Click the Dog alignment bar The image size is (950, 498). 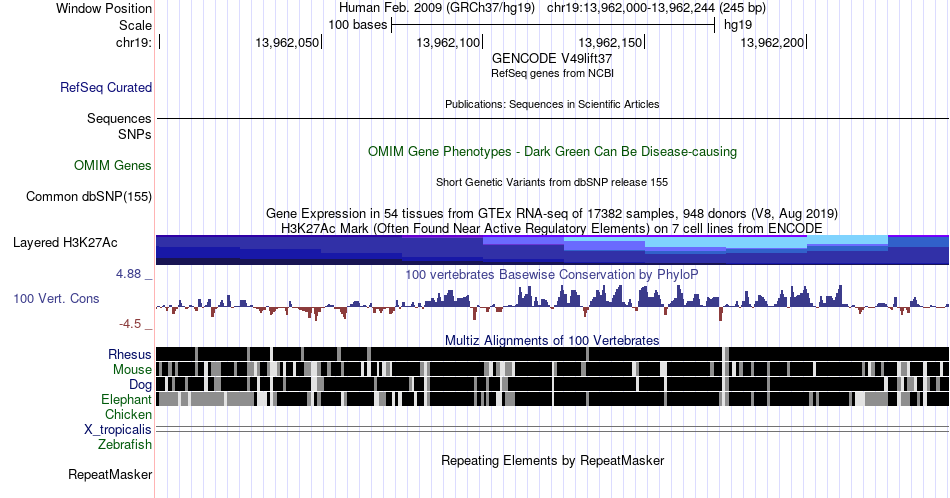tap(552, 384)
